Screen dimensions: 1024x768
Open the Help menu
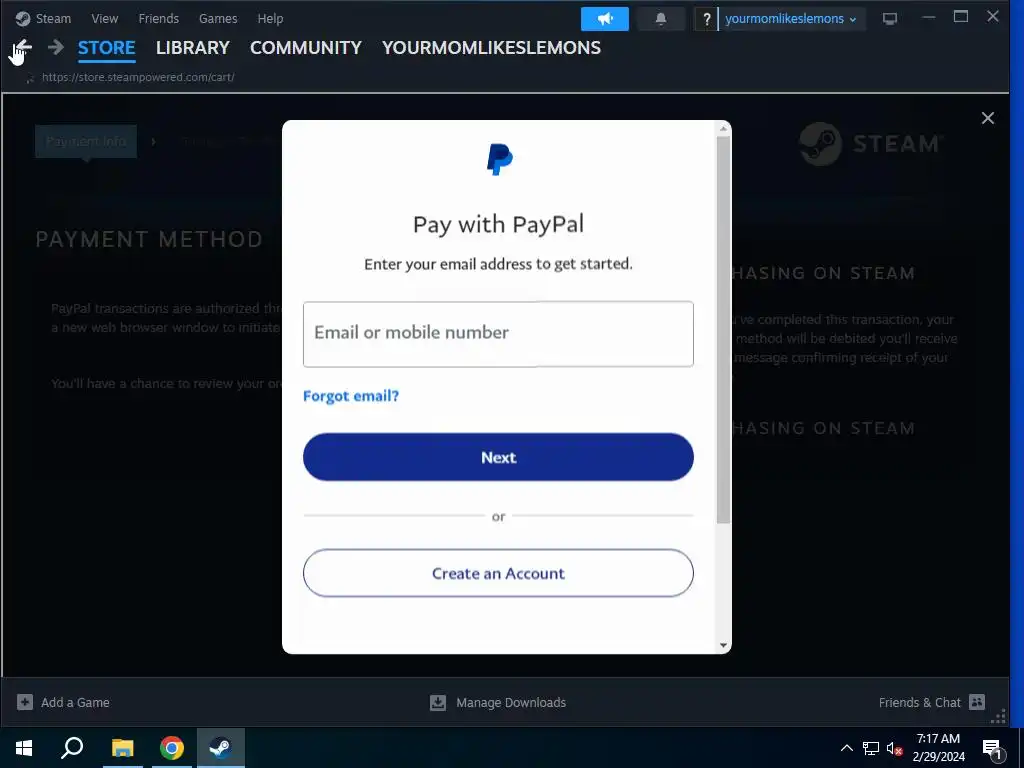(x=270, y=19)
